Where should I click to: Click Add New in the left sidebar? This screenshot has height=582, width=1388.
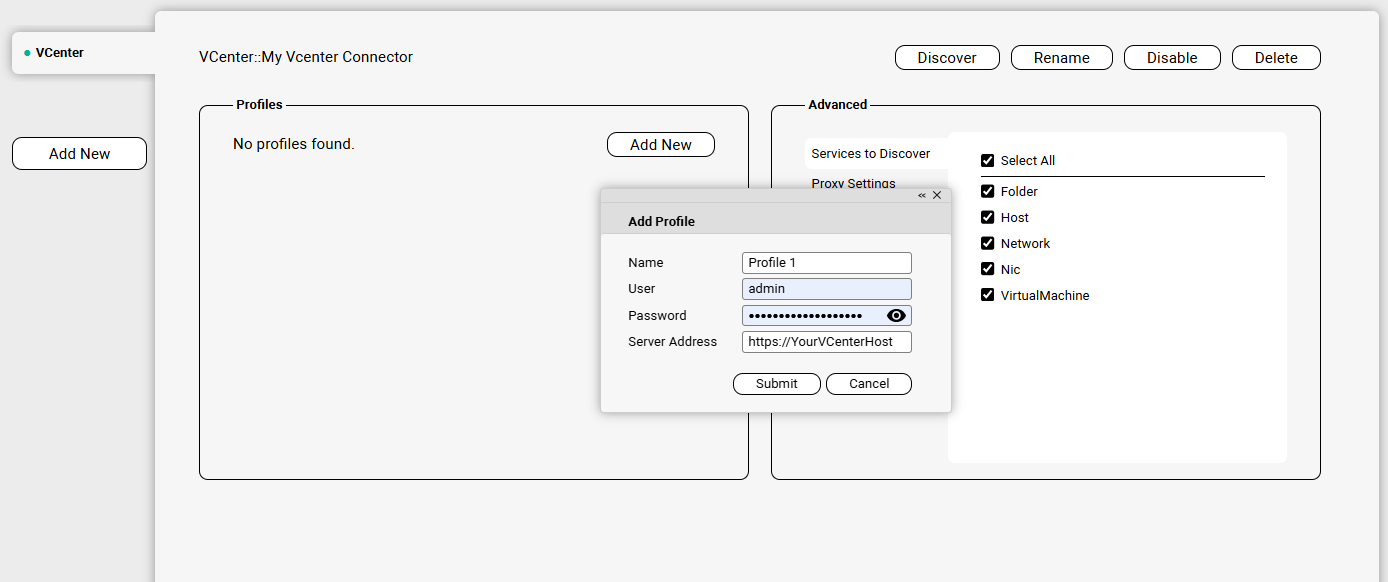[79, 154]
